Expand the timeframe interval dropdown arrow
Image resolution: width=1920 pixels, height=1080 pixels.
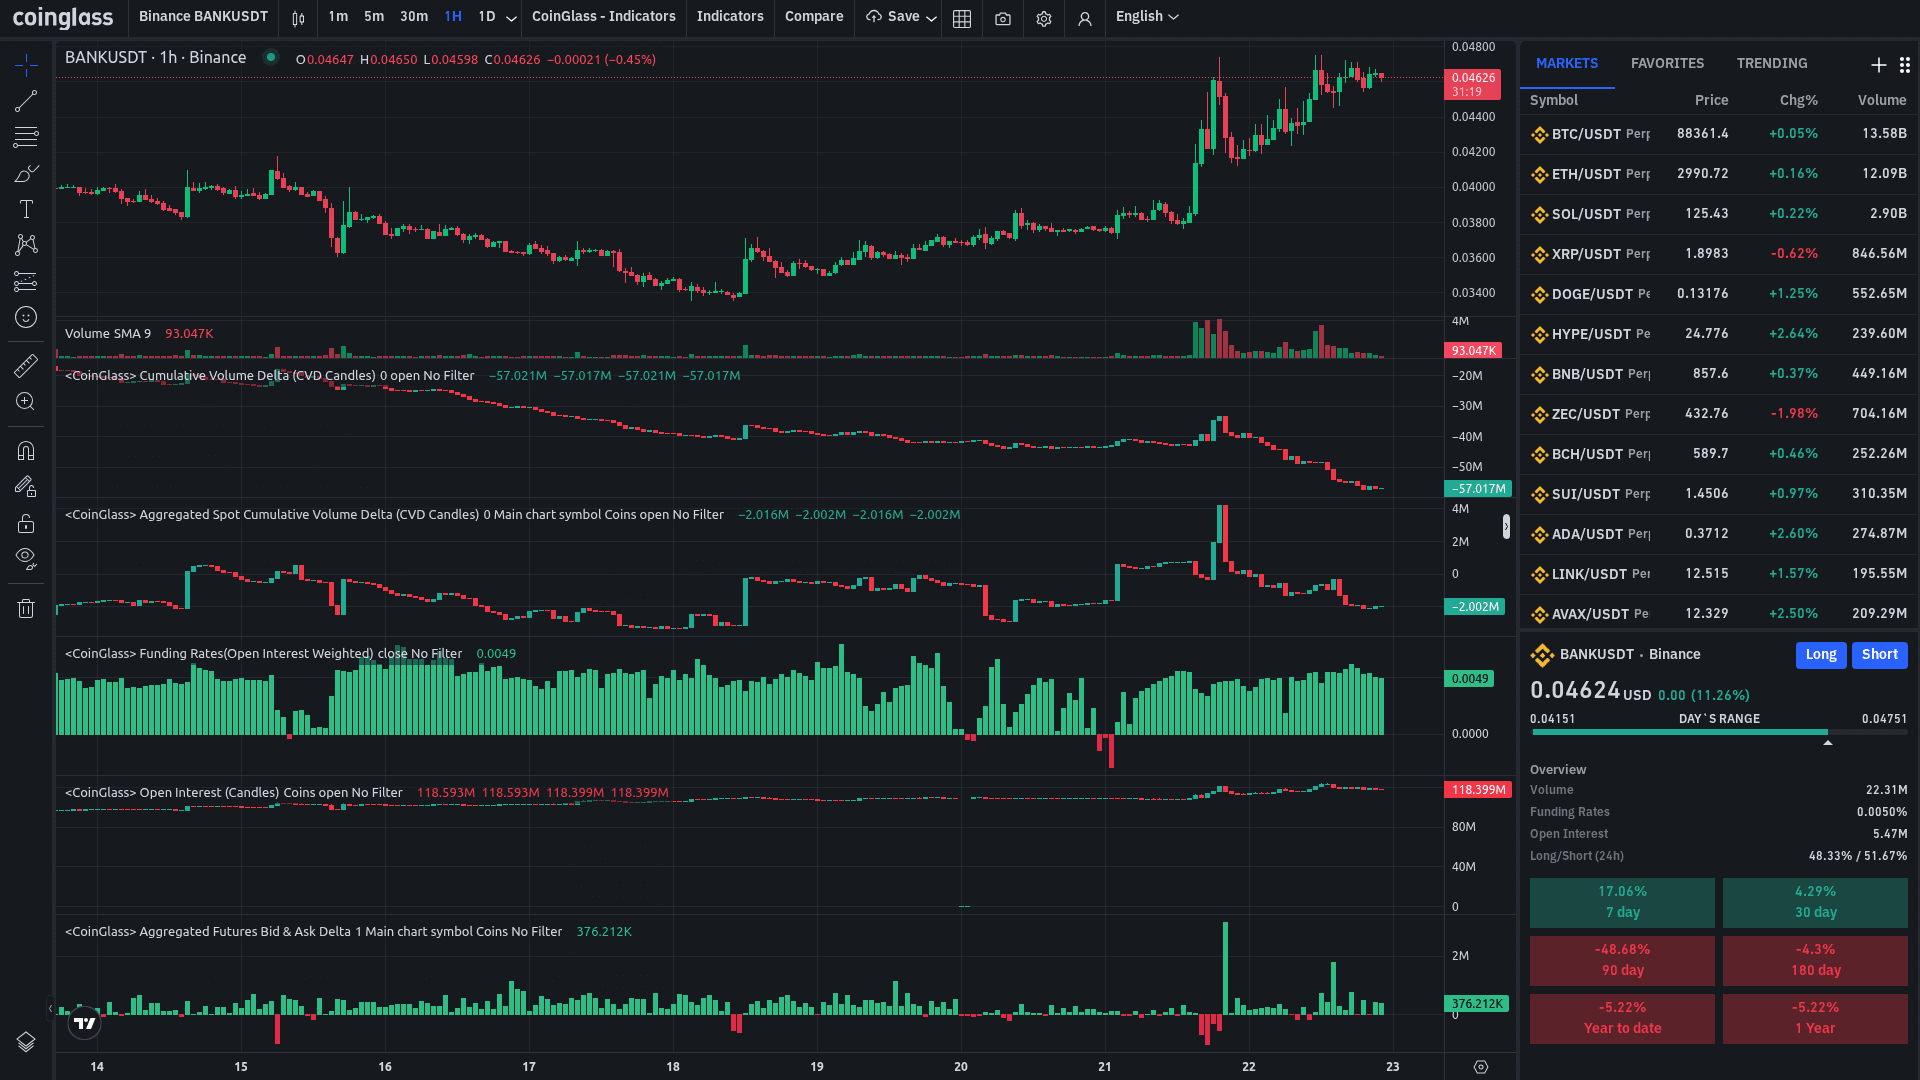tap(511, 18)
